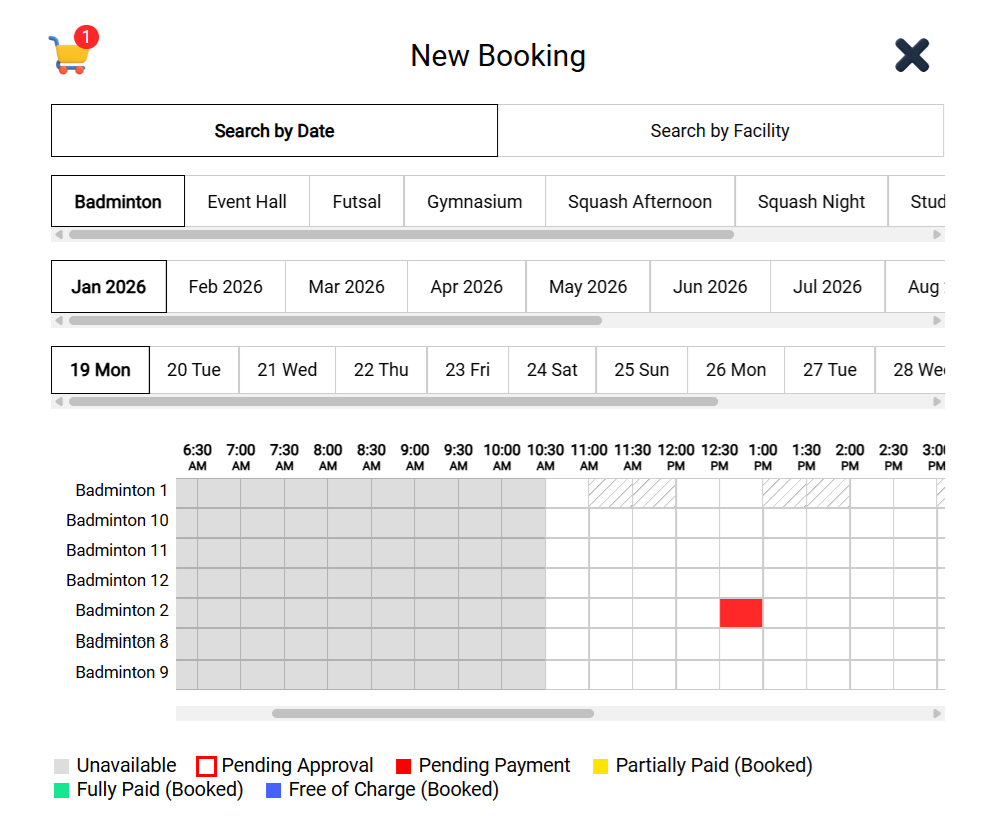View Squash Night availability
This screenshot has width=995, height=836.
[x=811, y=201]
